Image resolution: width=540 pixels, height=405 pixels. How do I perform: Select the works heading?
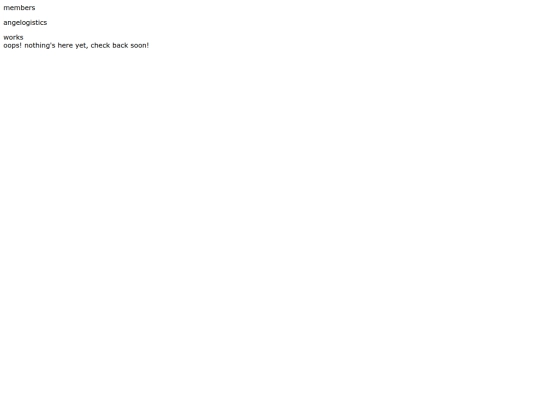coord(13,37)
